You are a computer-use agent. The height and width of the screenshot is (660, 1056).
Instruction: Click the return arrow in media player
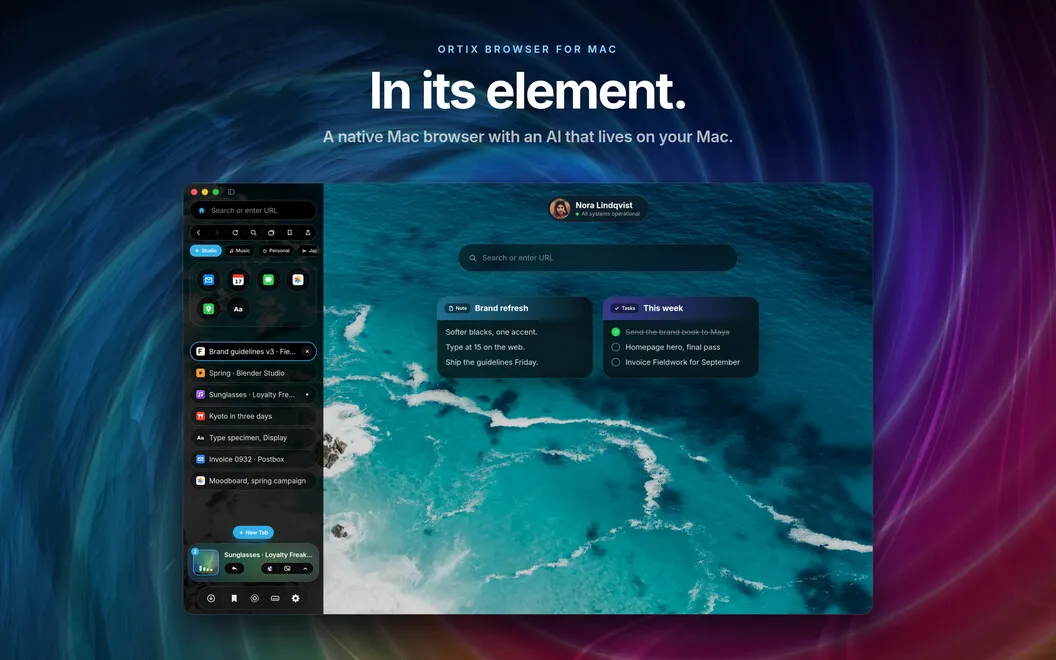coord(234,568)
